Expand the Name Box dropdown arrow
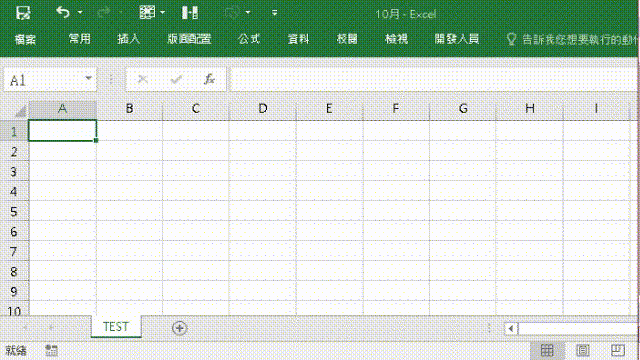640x360 pixels. [88, 78]
